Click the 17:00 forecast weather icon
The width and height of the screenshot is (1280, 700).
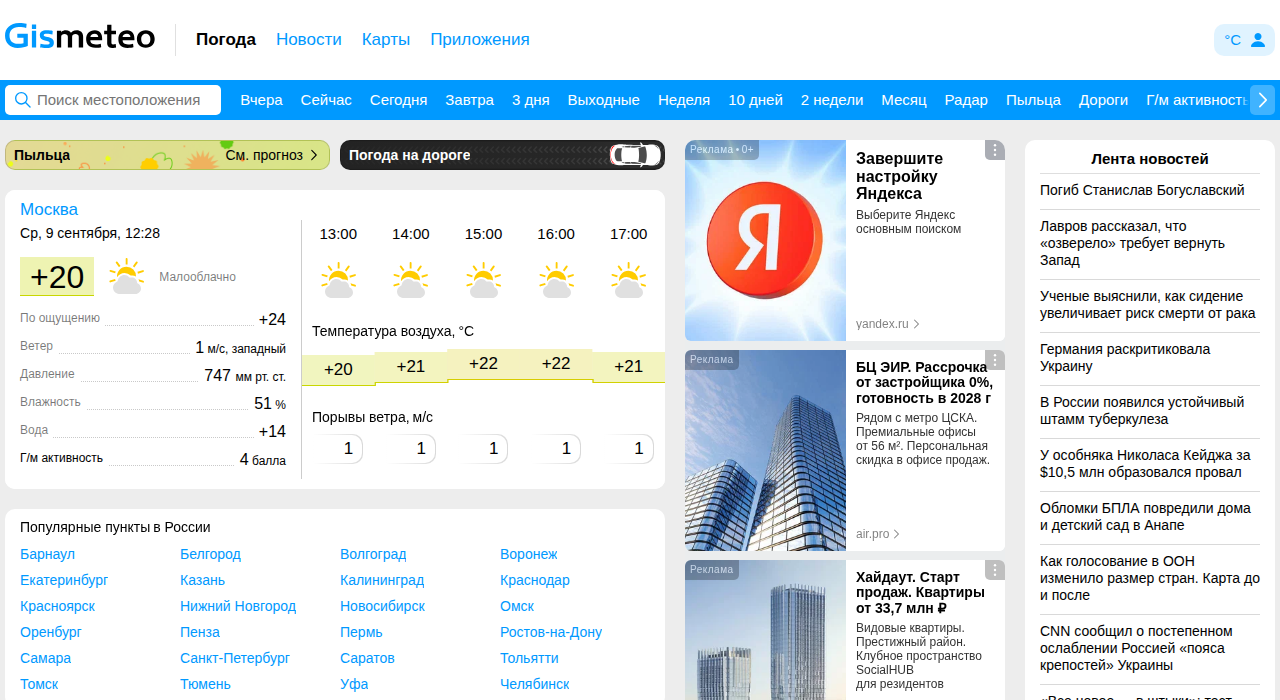[628, 281]
